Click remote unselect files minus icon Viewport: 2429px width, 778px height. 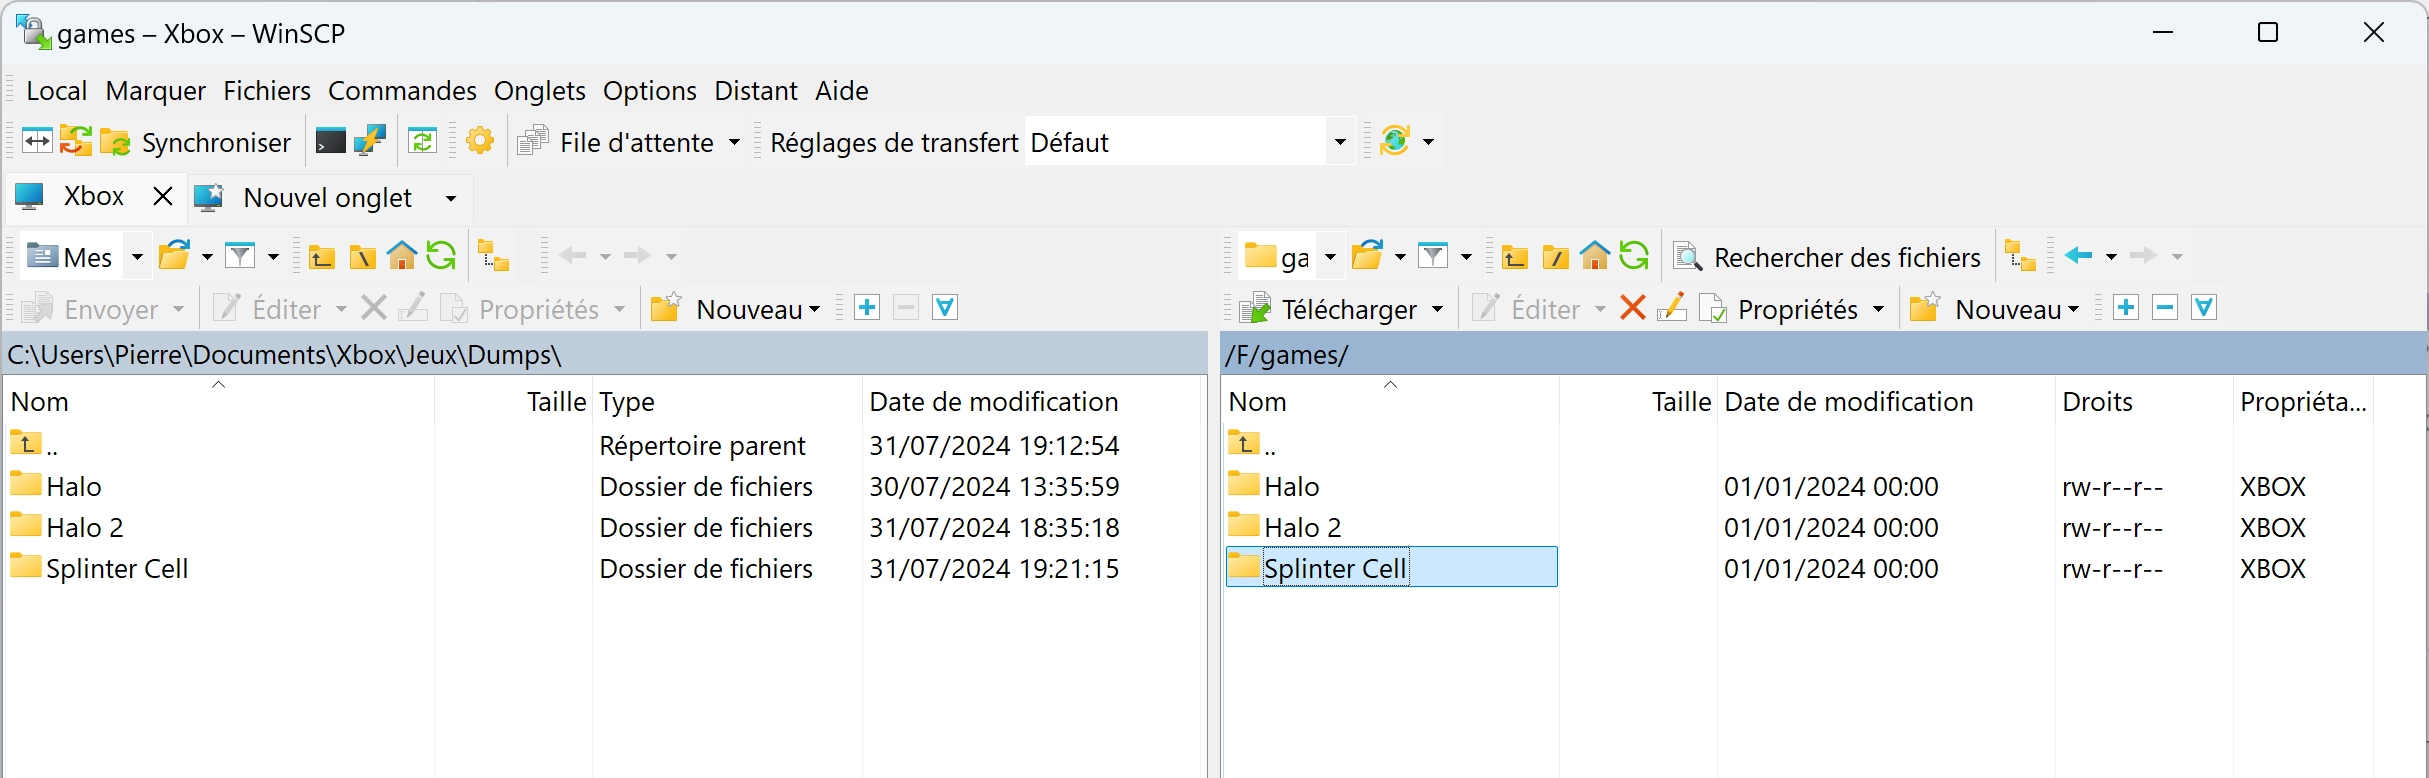pyautogui.click(x=2165, y=308)
